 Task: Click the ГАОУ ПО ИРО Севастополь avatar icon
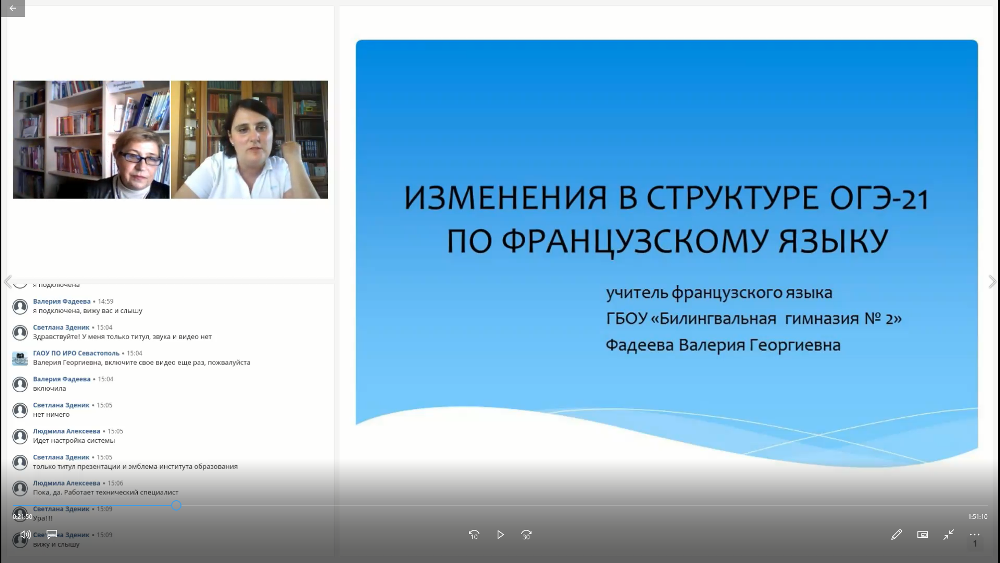(x=19, y=358)
